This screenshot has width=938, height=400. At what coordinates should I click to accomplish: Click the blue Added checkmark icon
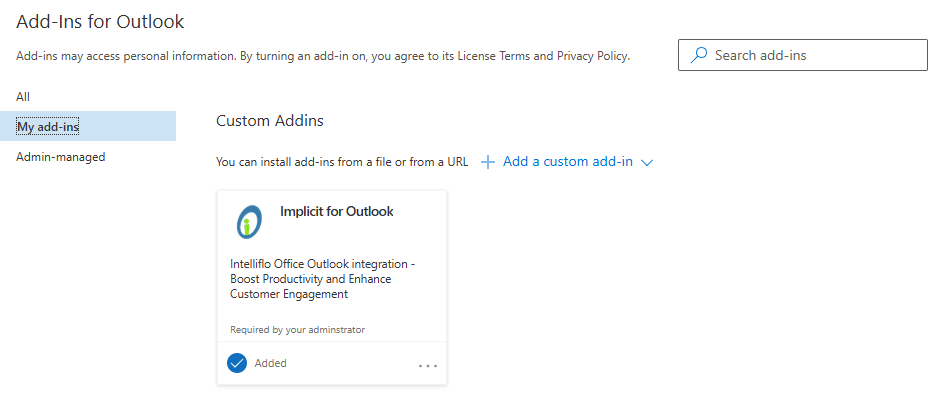pyautogui.click(x=237, y=363)
